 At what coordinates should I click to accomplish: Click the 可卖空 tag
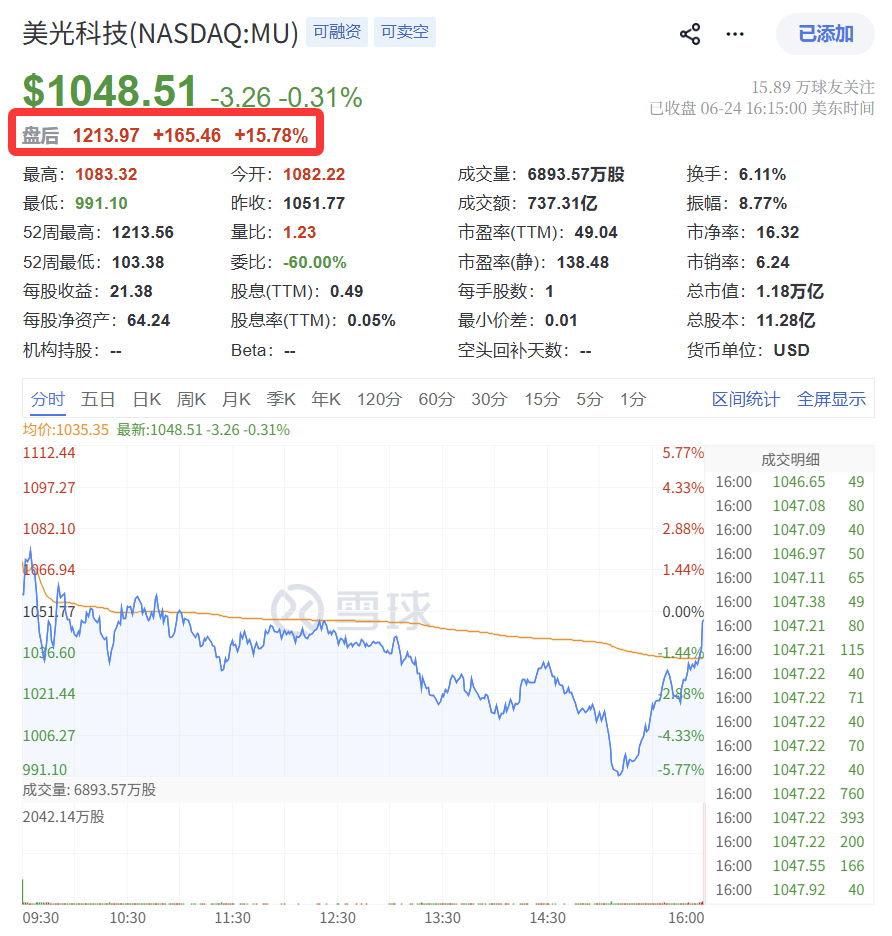(405, 32)
